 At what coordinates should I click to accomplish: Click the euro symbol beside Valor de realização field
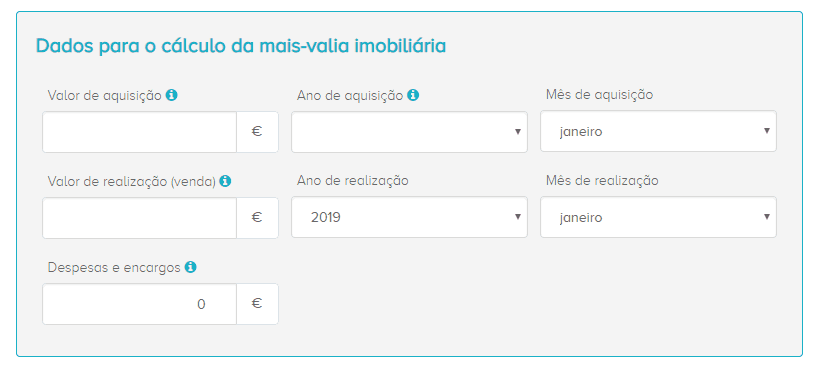(257, 218)
